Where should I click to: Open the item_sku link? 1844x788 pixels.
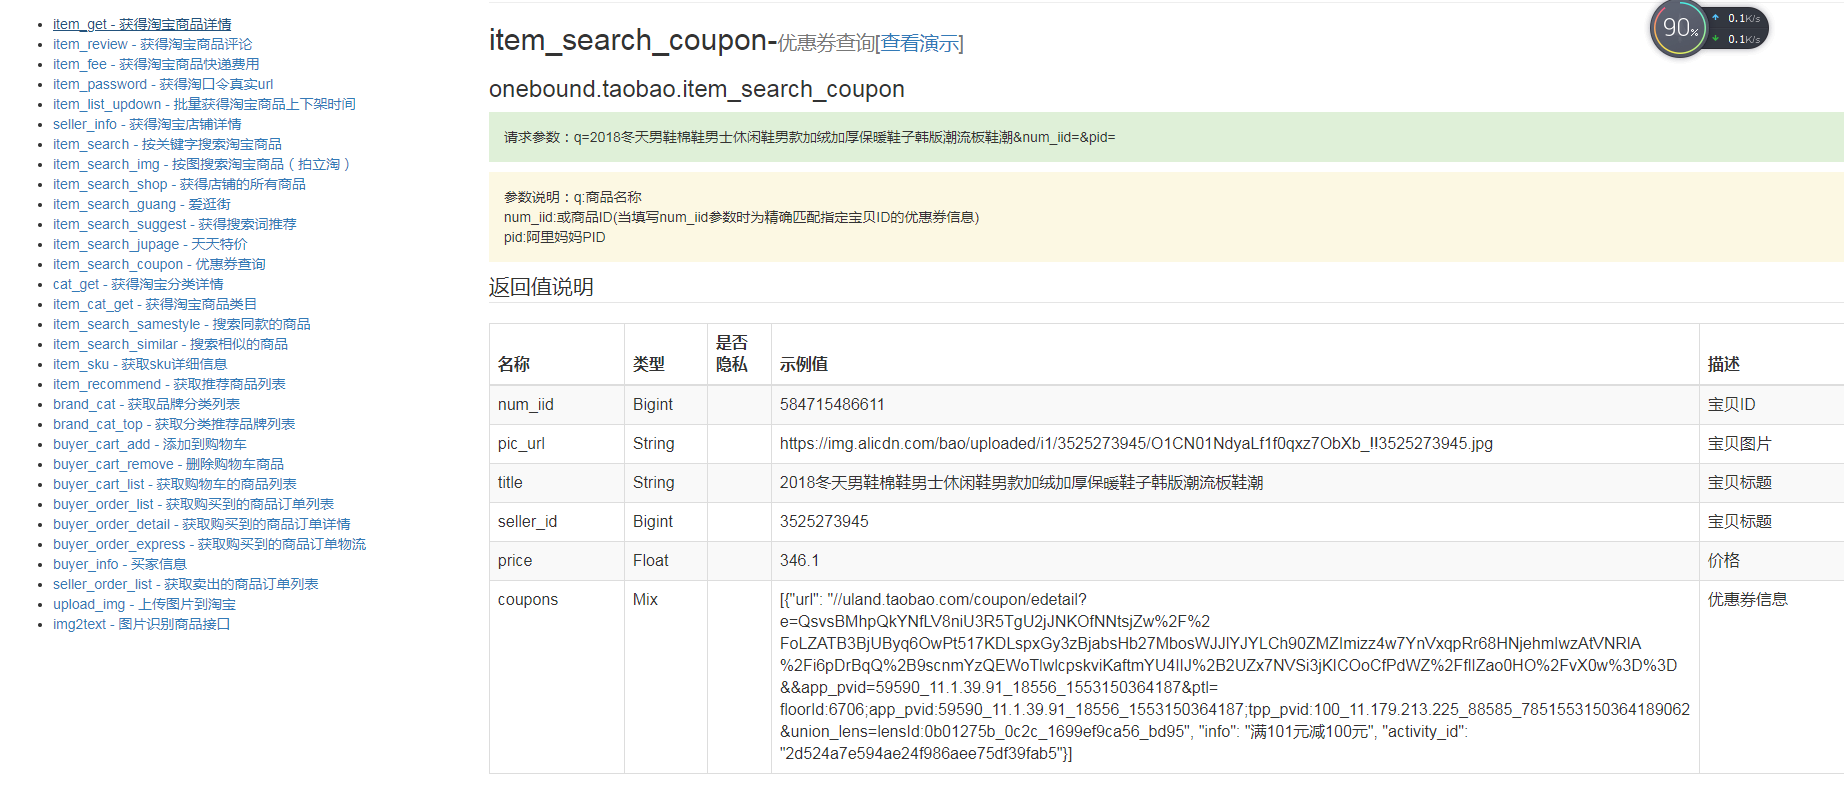(x=140, y=364)
